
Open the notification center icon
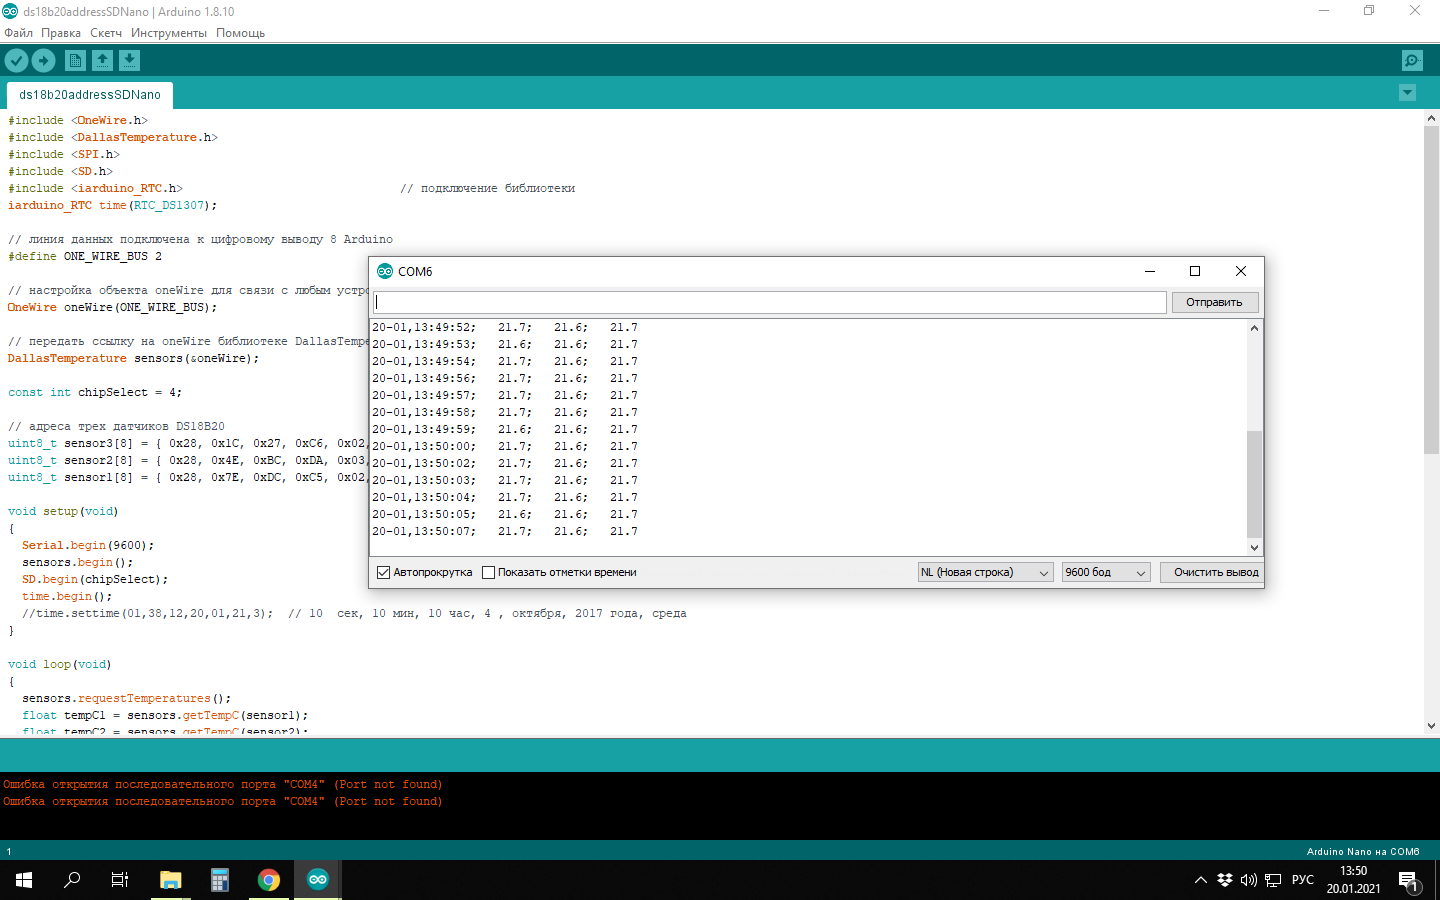click(1409, 881)
